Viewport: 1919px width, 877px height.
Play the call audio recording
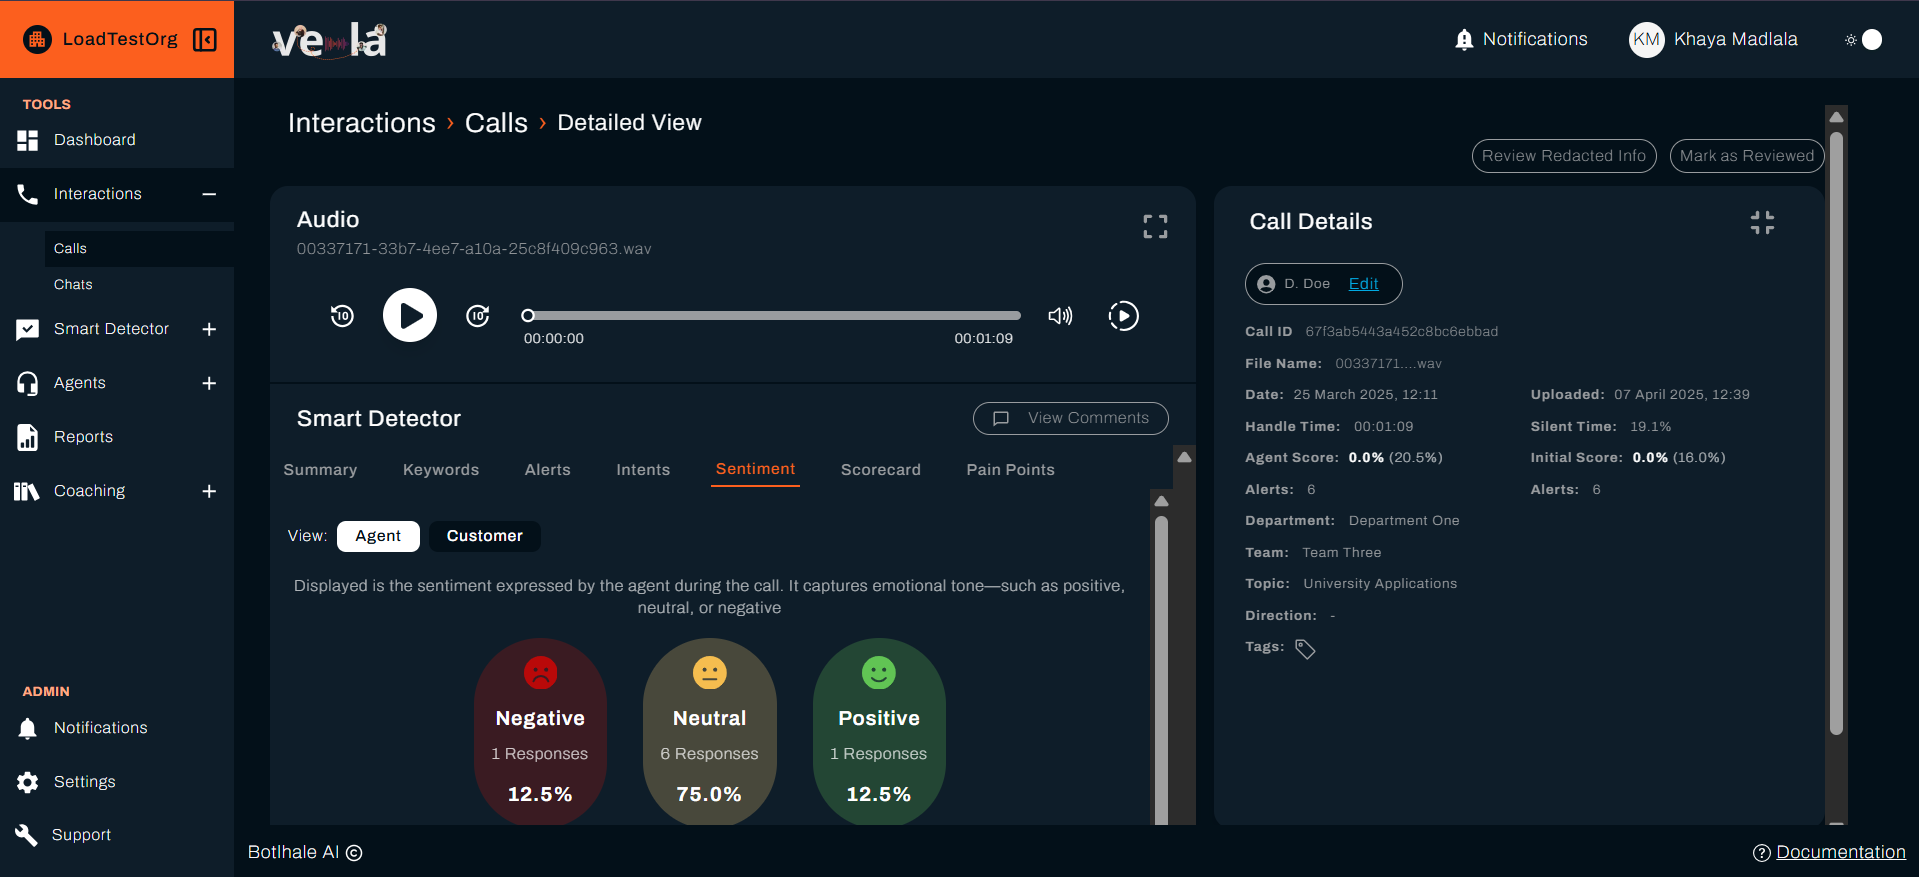click(410, 316)
